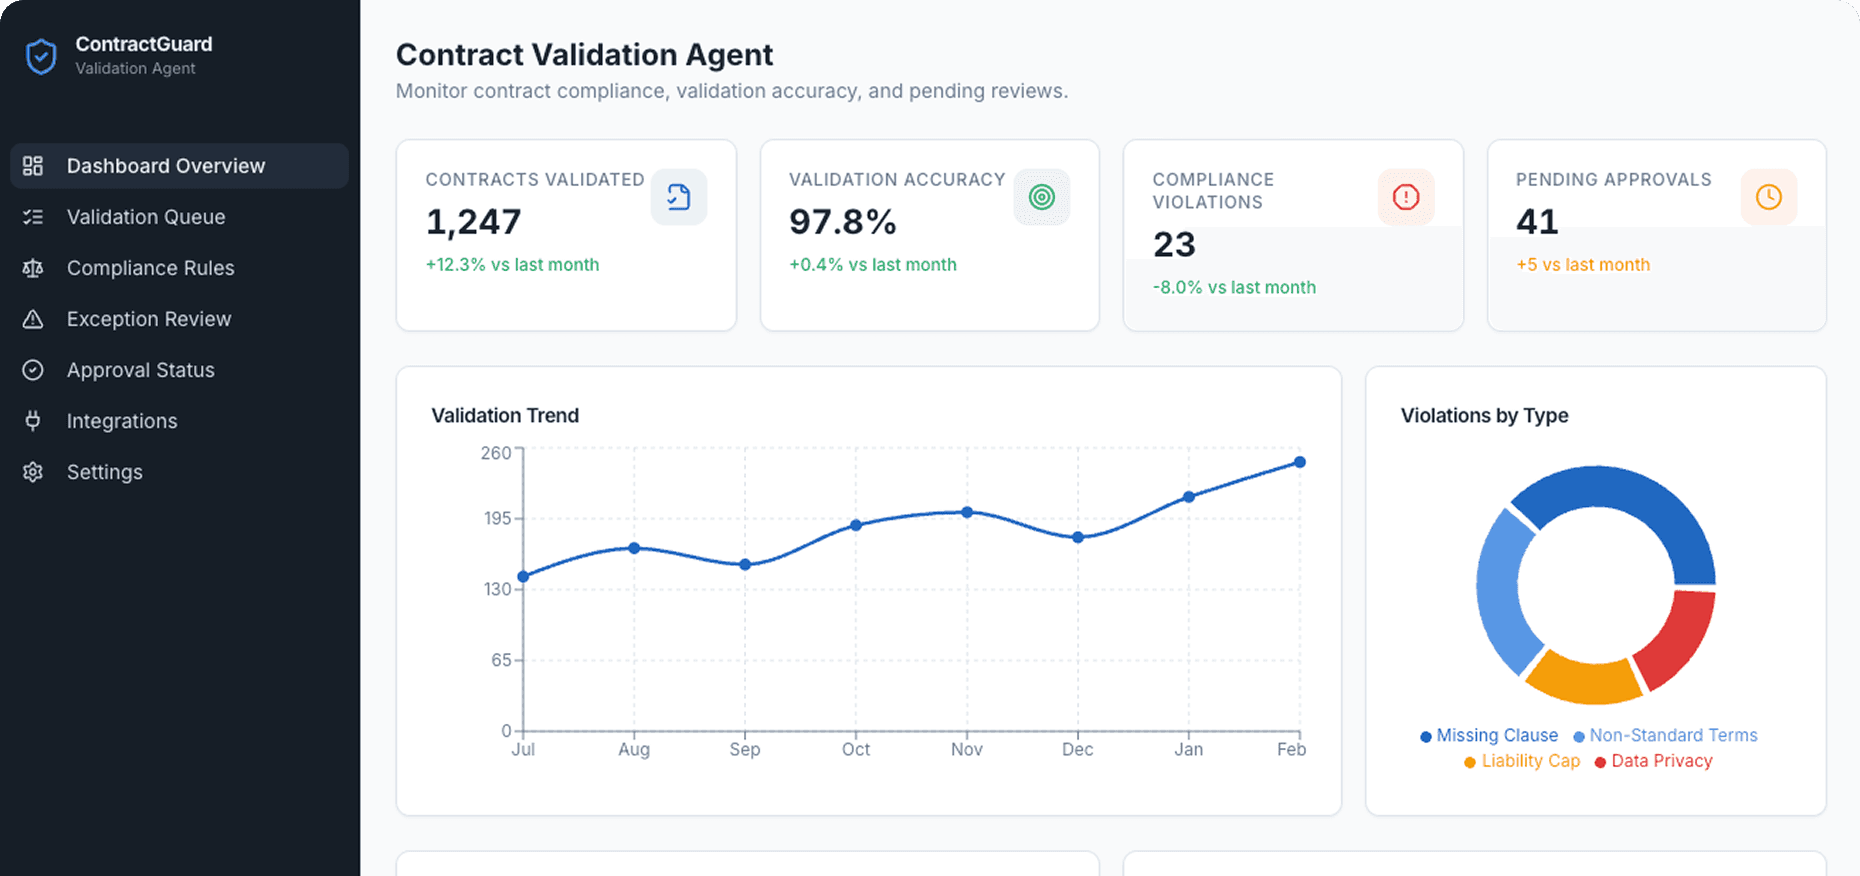Open the Dashboard Overview menu item
The width and height of the screenshot is (1860, 876).
(166, 166)
